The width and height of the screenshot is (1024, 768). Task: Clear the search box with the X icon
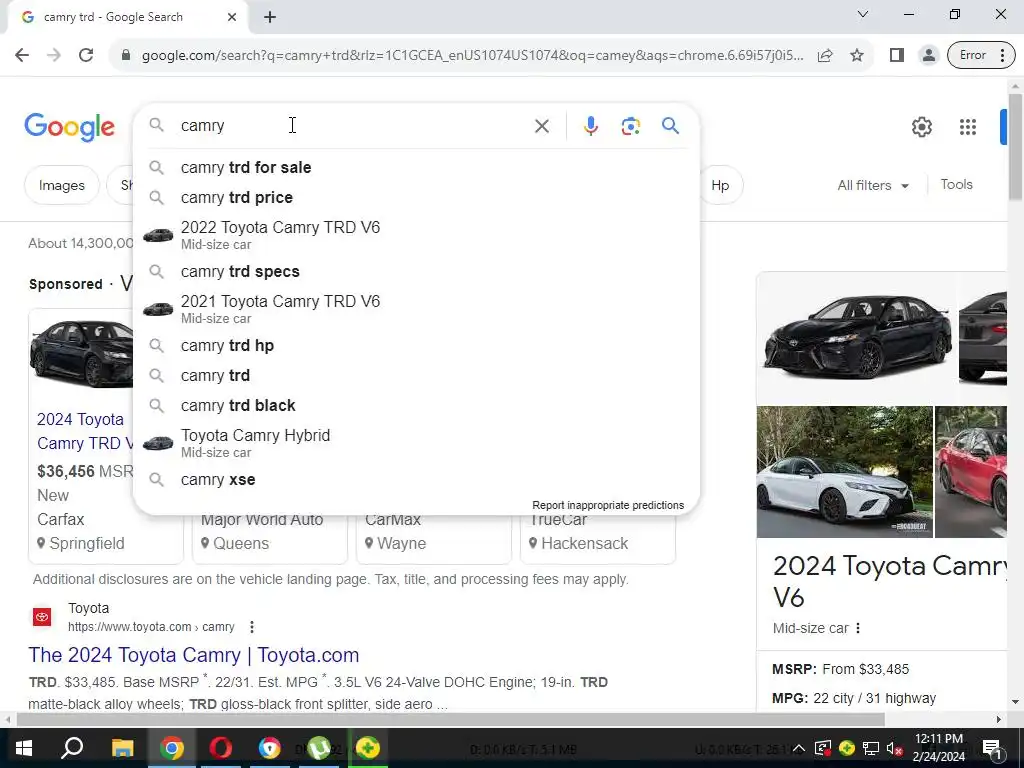pos(541,126)
